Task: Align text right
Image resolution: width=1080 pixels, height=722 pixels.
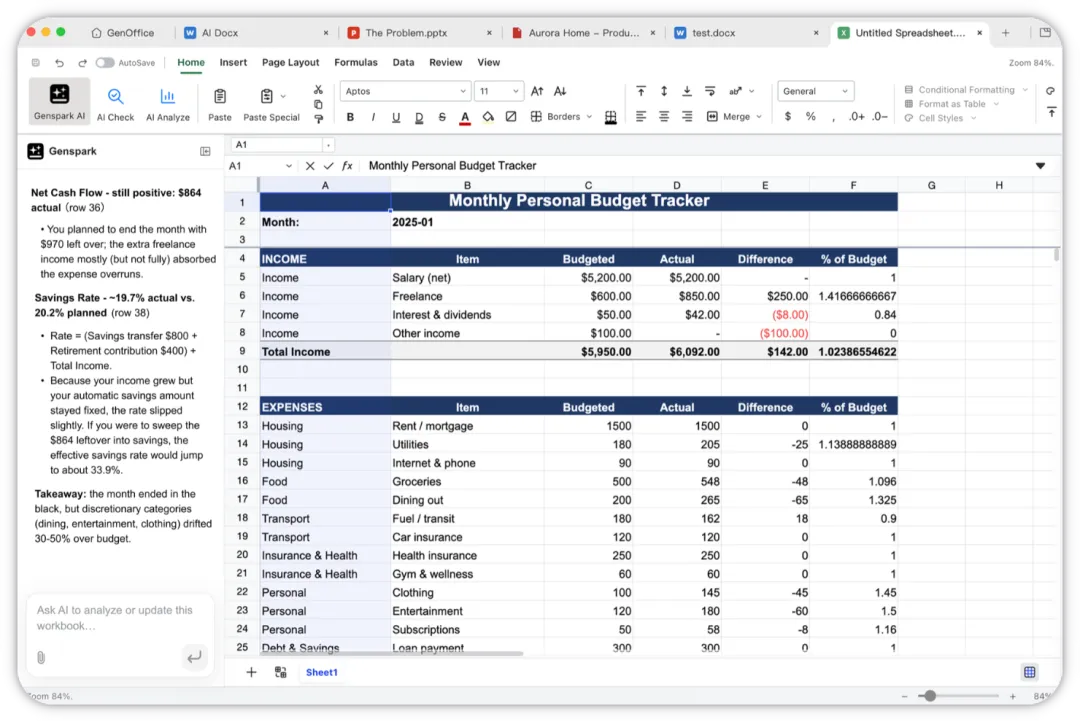Action: [687, 117]
